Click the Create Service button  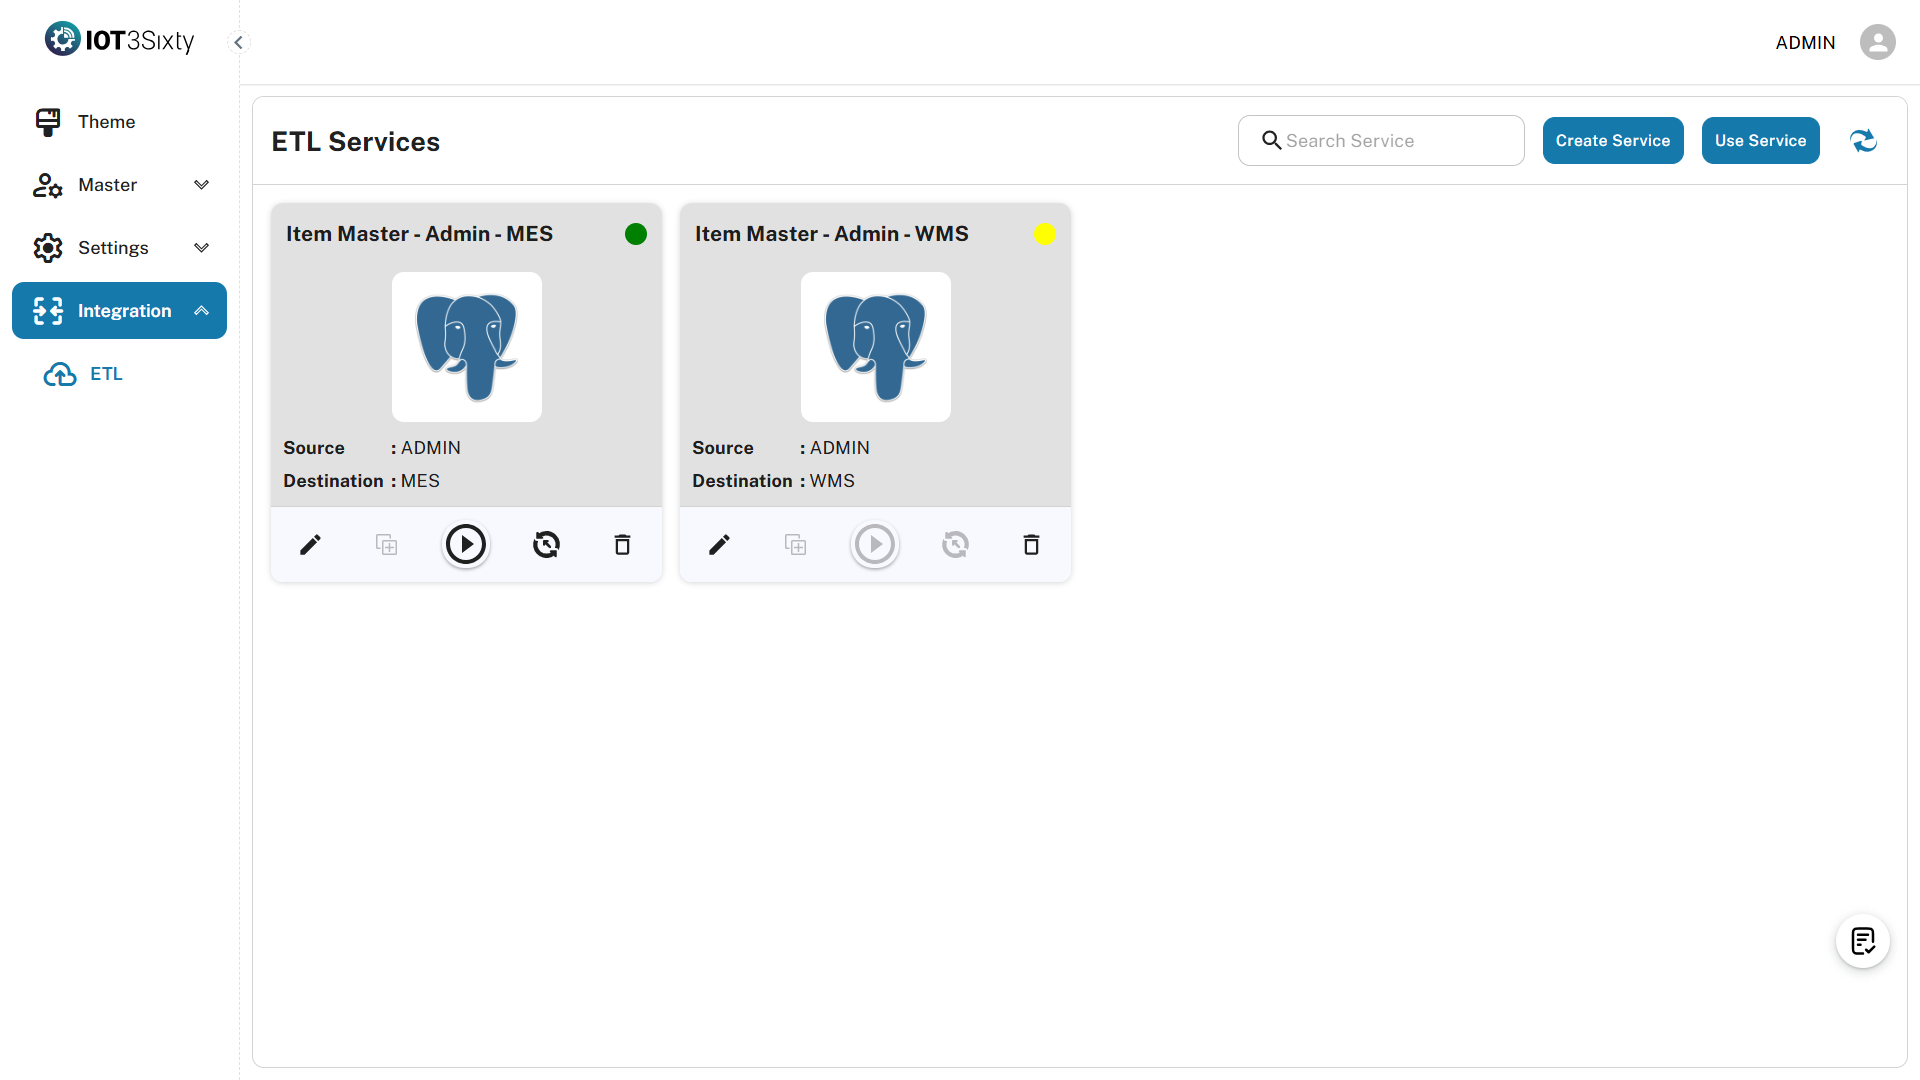pyautogui.click(x=1612, y=141)
